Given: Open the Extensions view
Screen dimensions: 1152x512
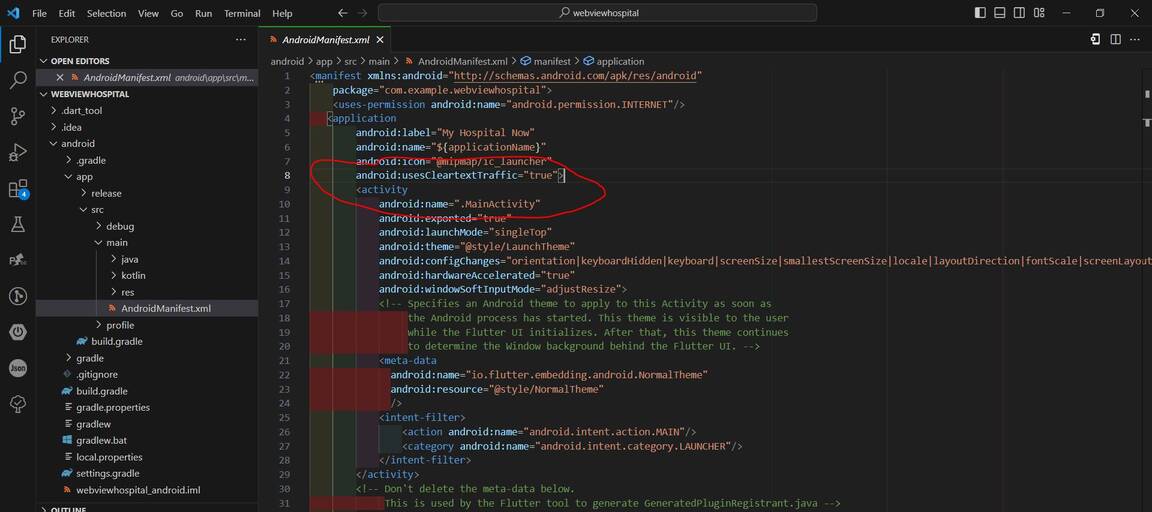Looking at the screenshot, I should point(18,189).
